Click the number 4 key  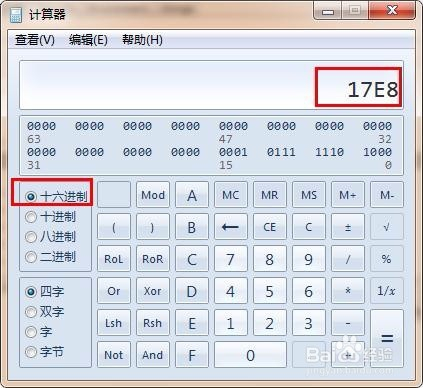pyautogui.click(x=231, y=291)
